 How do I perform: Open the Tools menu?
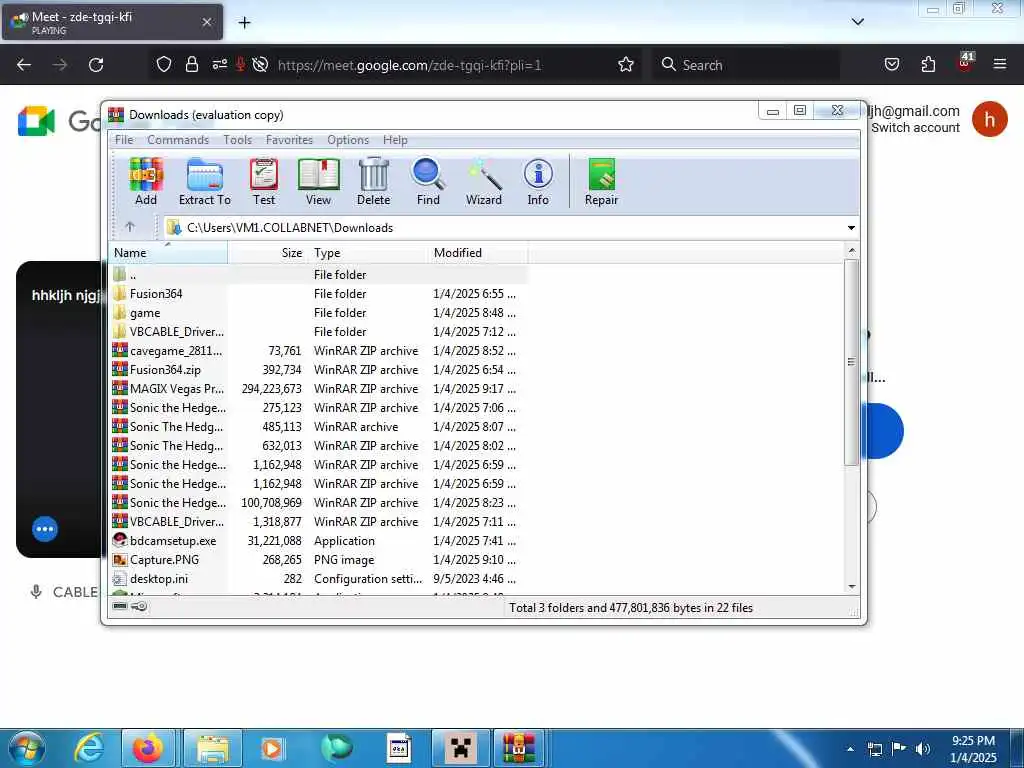coord(237,140)
